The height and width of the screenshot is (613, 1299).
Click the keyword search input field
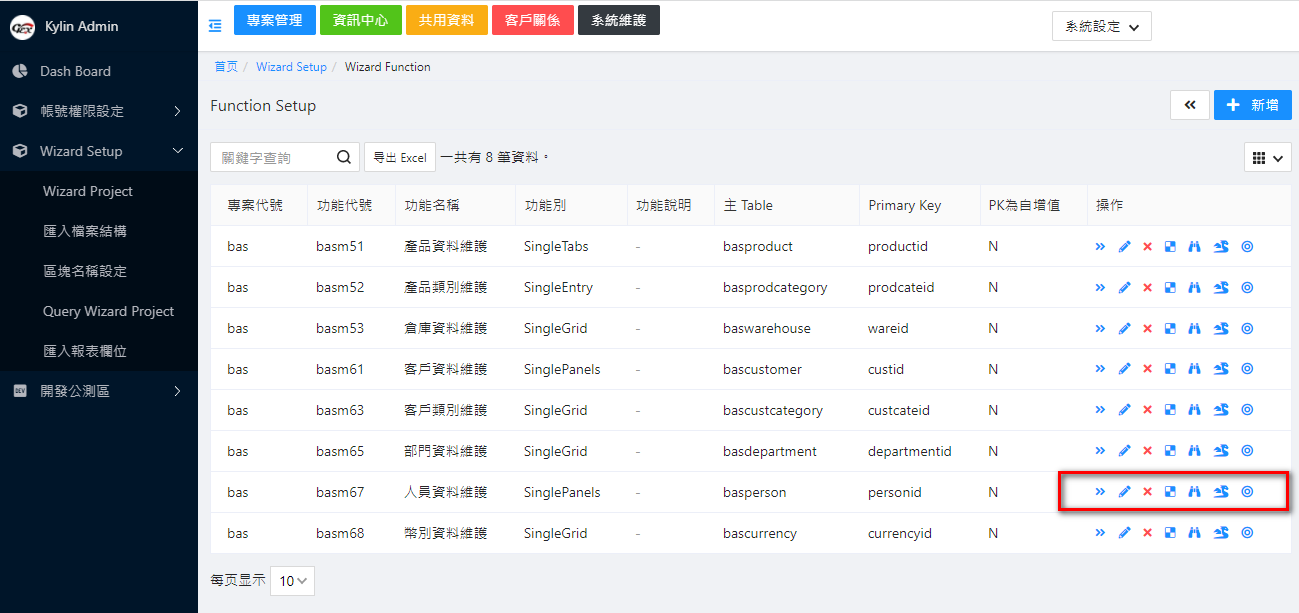[274, 157]
